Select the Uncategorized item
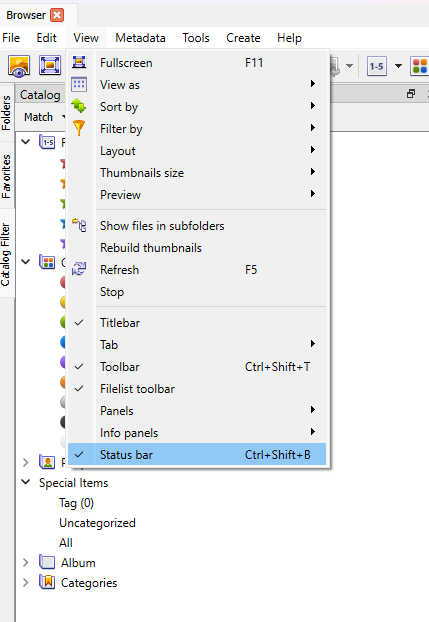Viewport: 429px width, 622px height. pyautogui.click(x=97, y=523)
